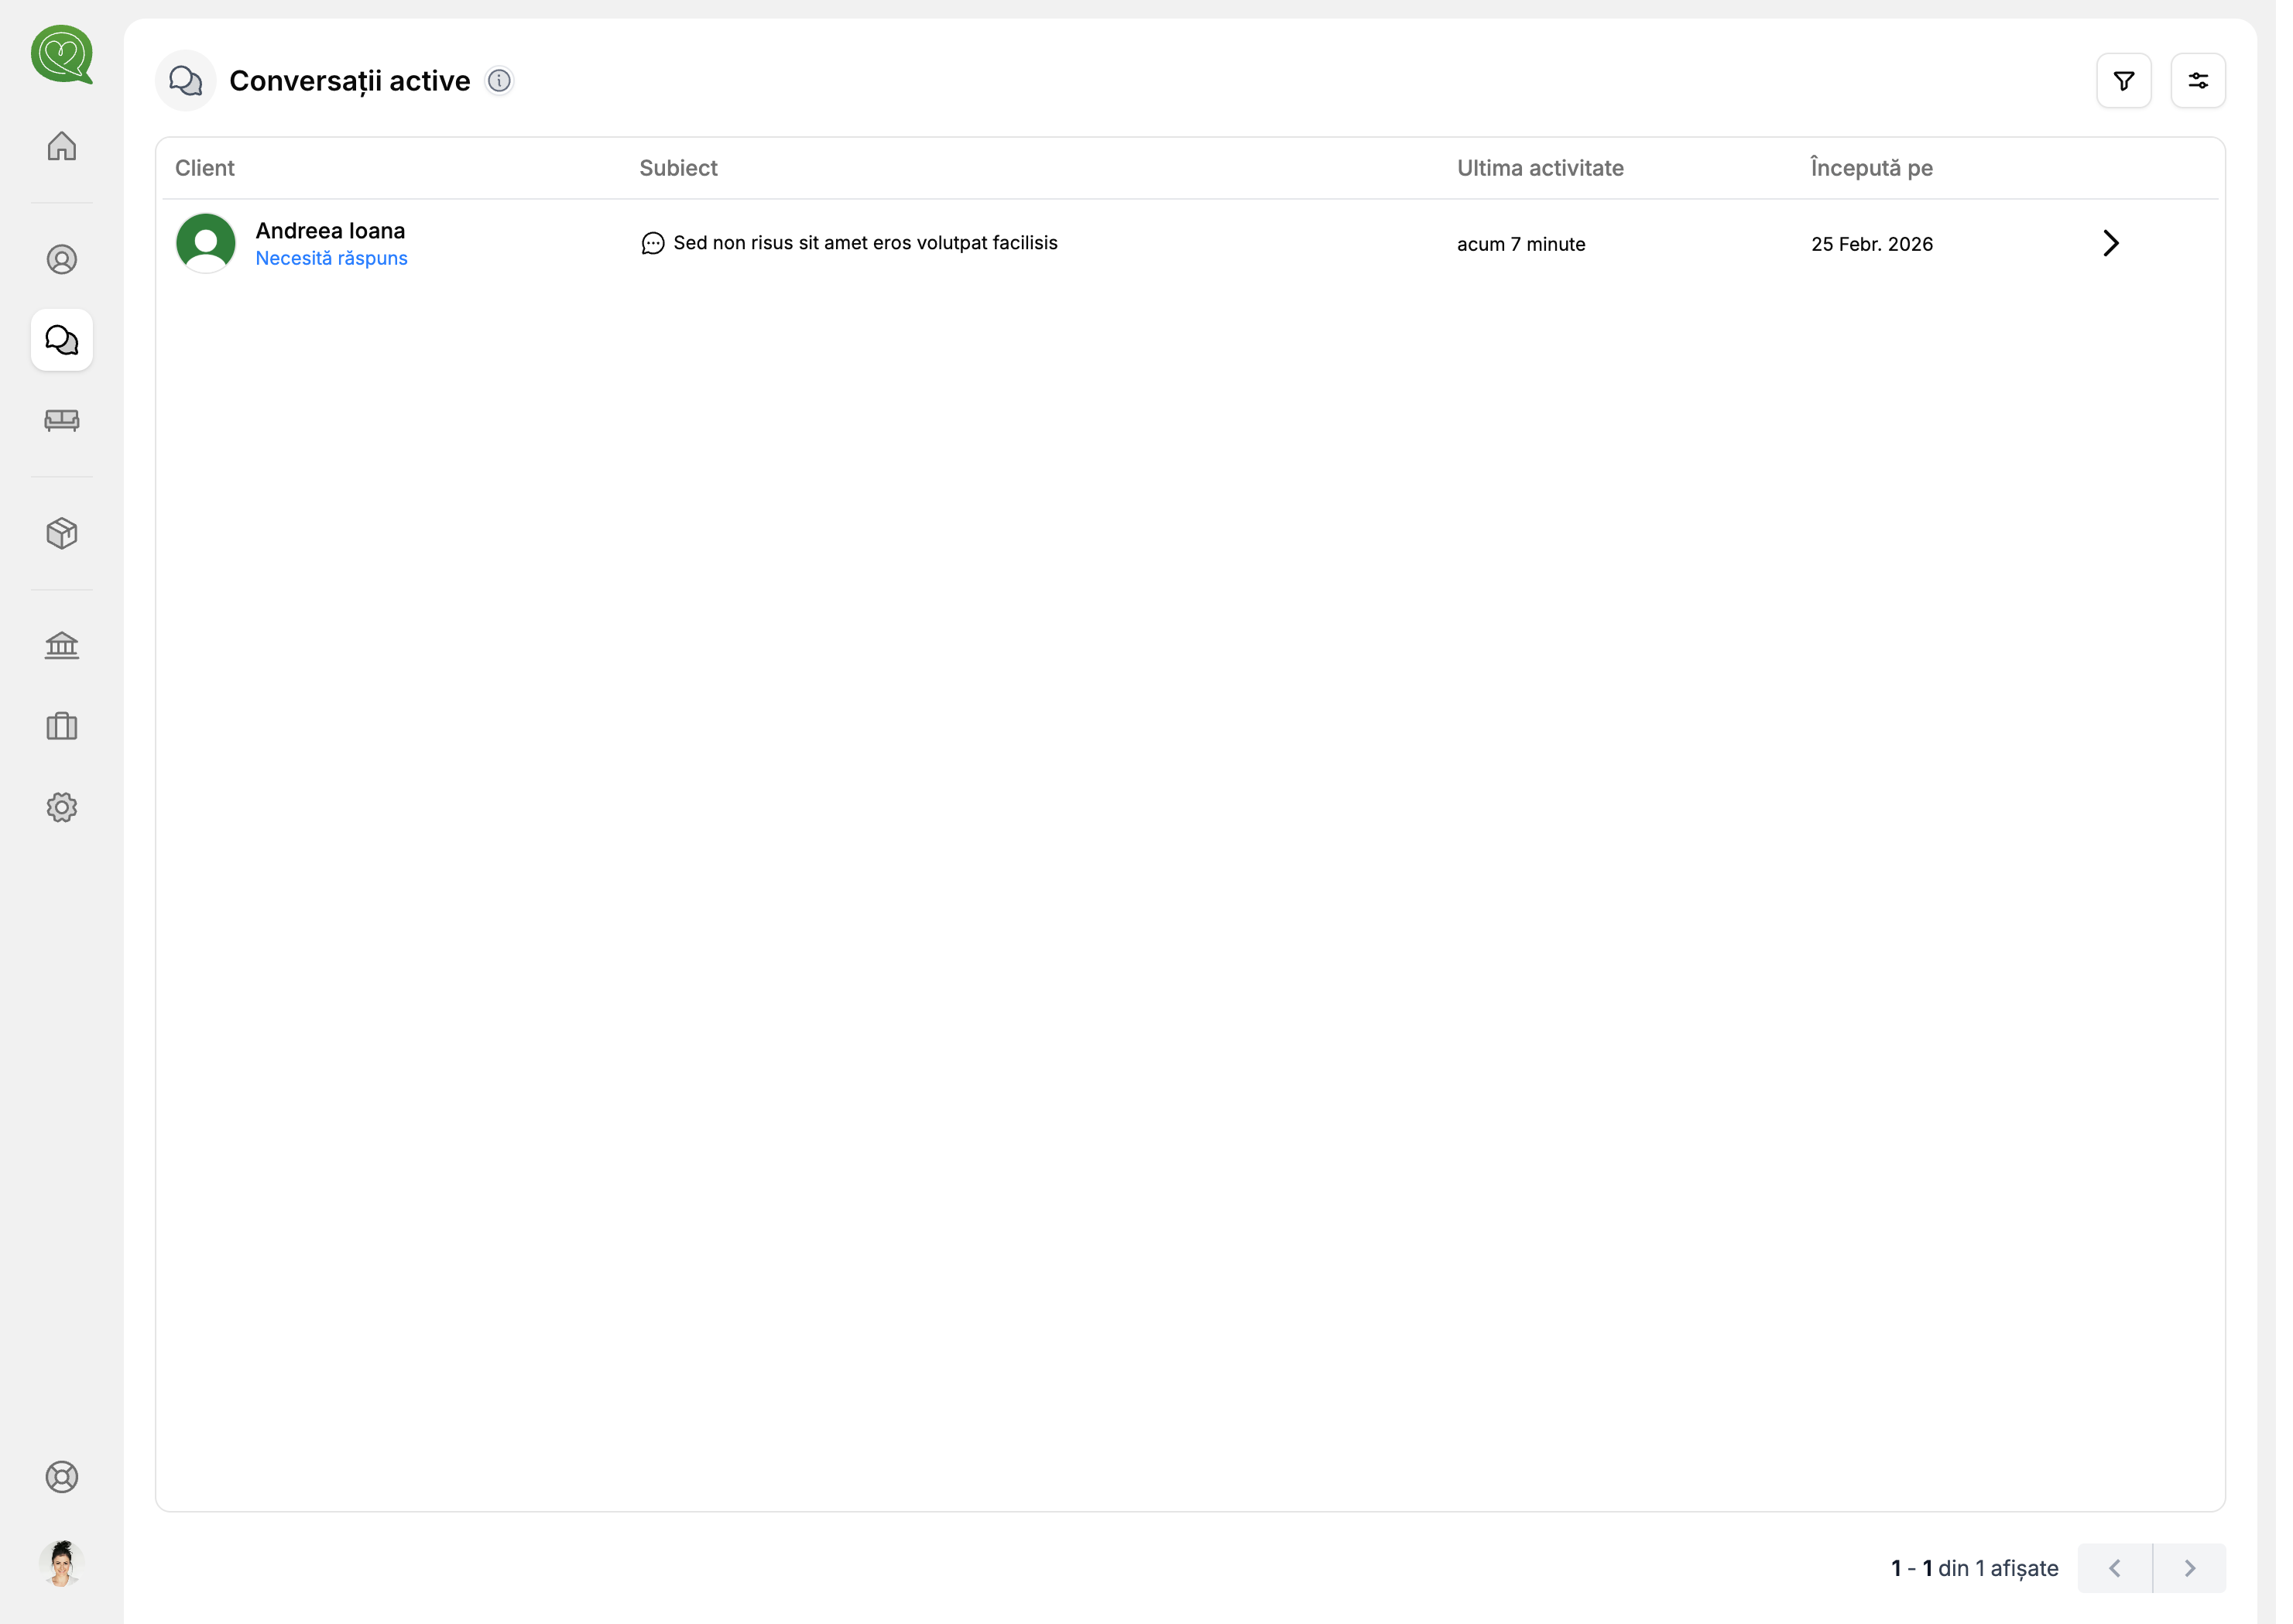Click the logged-in user avatar photo
Viewport: 2293px width, 1624px height.
tap(62, 1563)
